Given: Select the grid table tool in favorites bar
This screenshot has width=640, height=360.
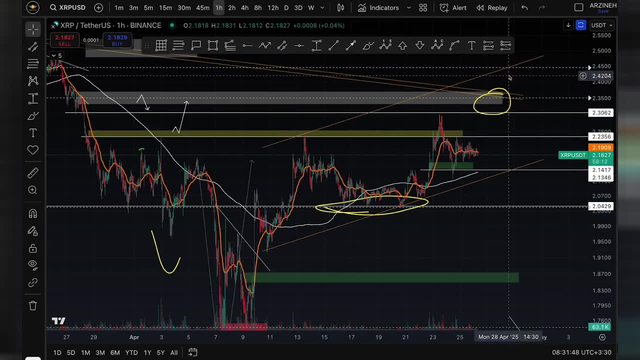Looking at the screenshot, I should point(161,46).
